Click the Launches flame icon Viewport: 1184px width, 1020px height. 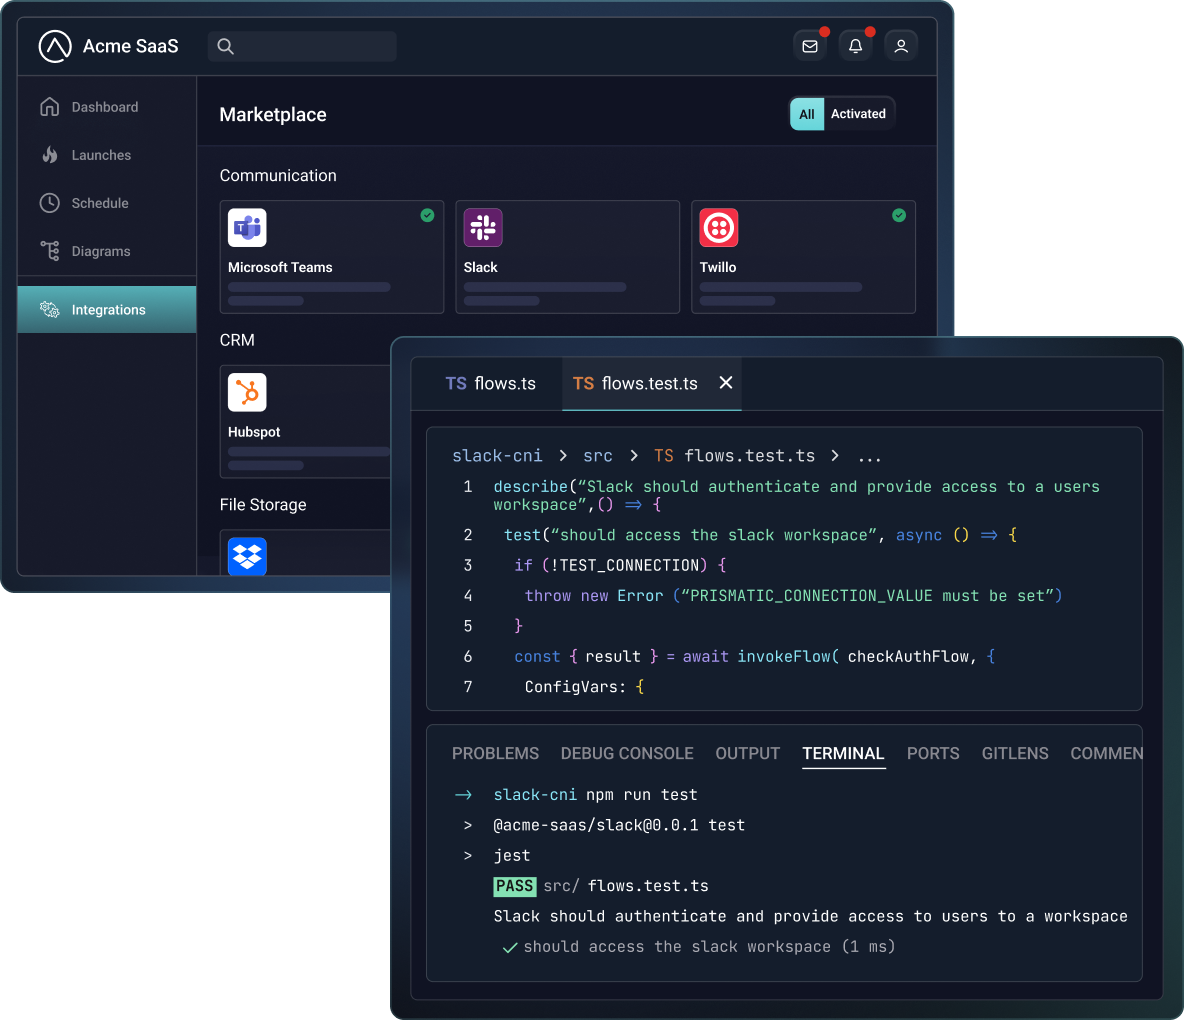click(x=50, y=155)
